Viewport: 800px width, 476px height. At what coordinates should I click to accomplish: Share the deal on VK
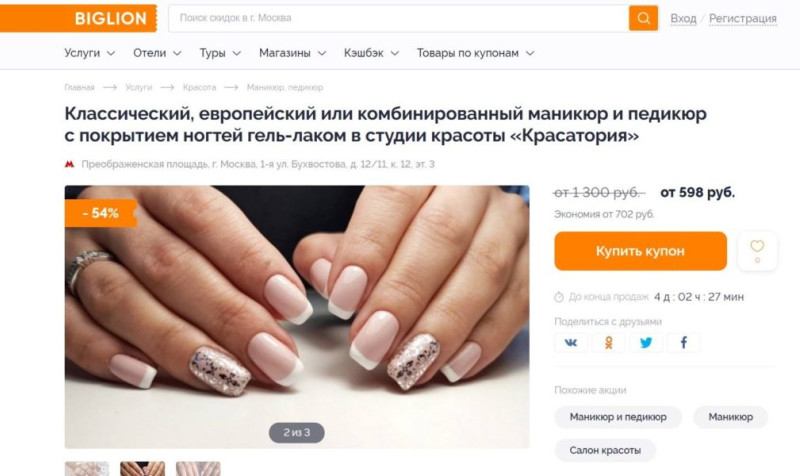pos(570,342)
